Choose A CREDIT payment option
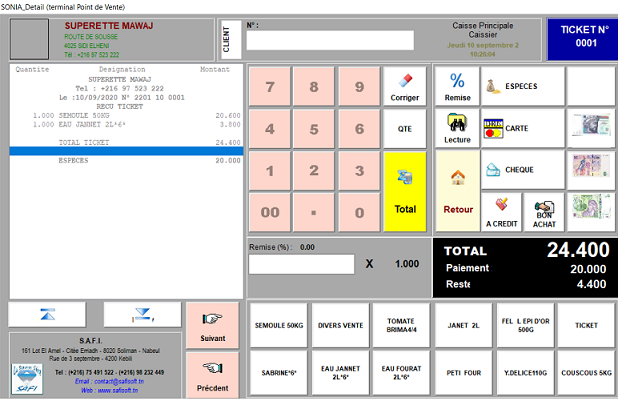618x401 pixels. (501, 212)
